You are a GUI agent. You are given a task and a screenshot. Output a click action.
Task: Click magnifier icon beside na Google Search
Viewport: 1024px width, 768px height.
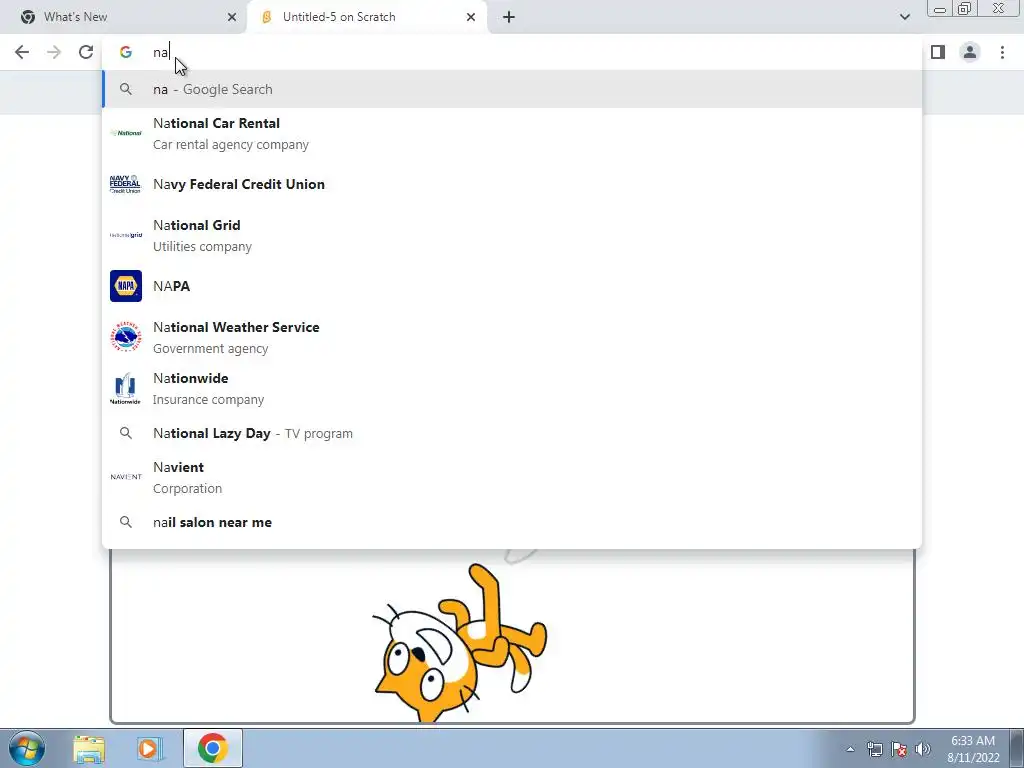tap(126, 89)
